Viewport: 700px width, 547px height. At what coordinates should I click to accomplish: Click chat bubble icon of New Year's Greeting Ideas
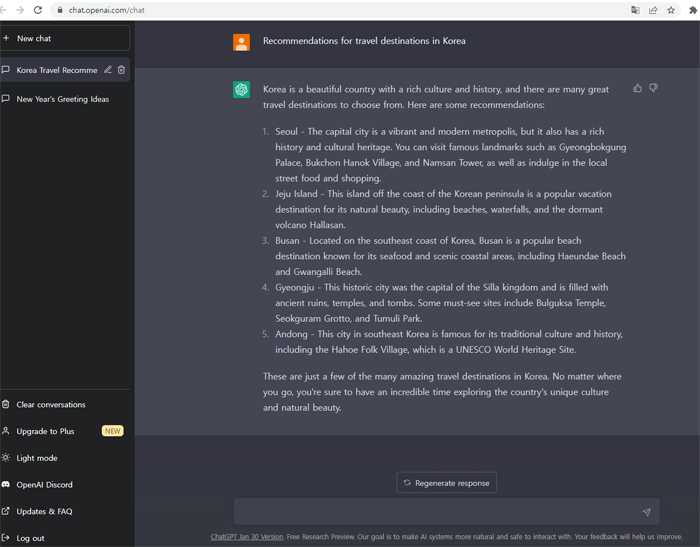click(6, 99)
